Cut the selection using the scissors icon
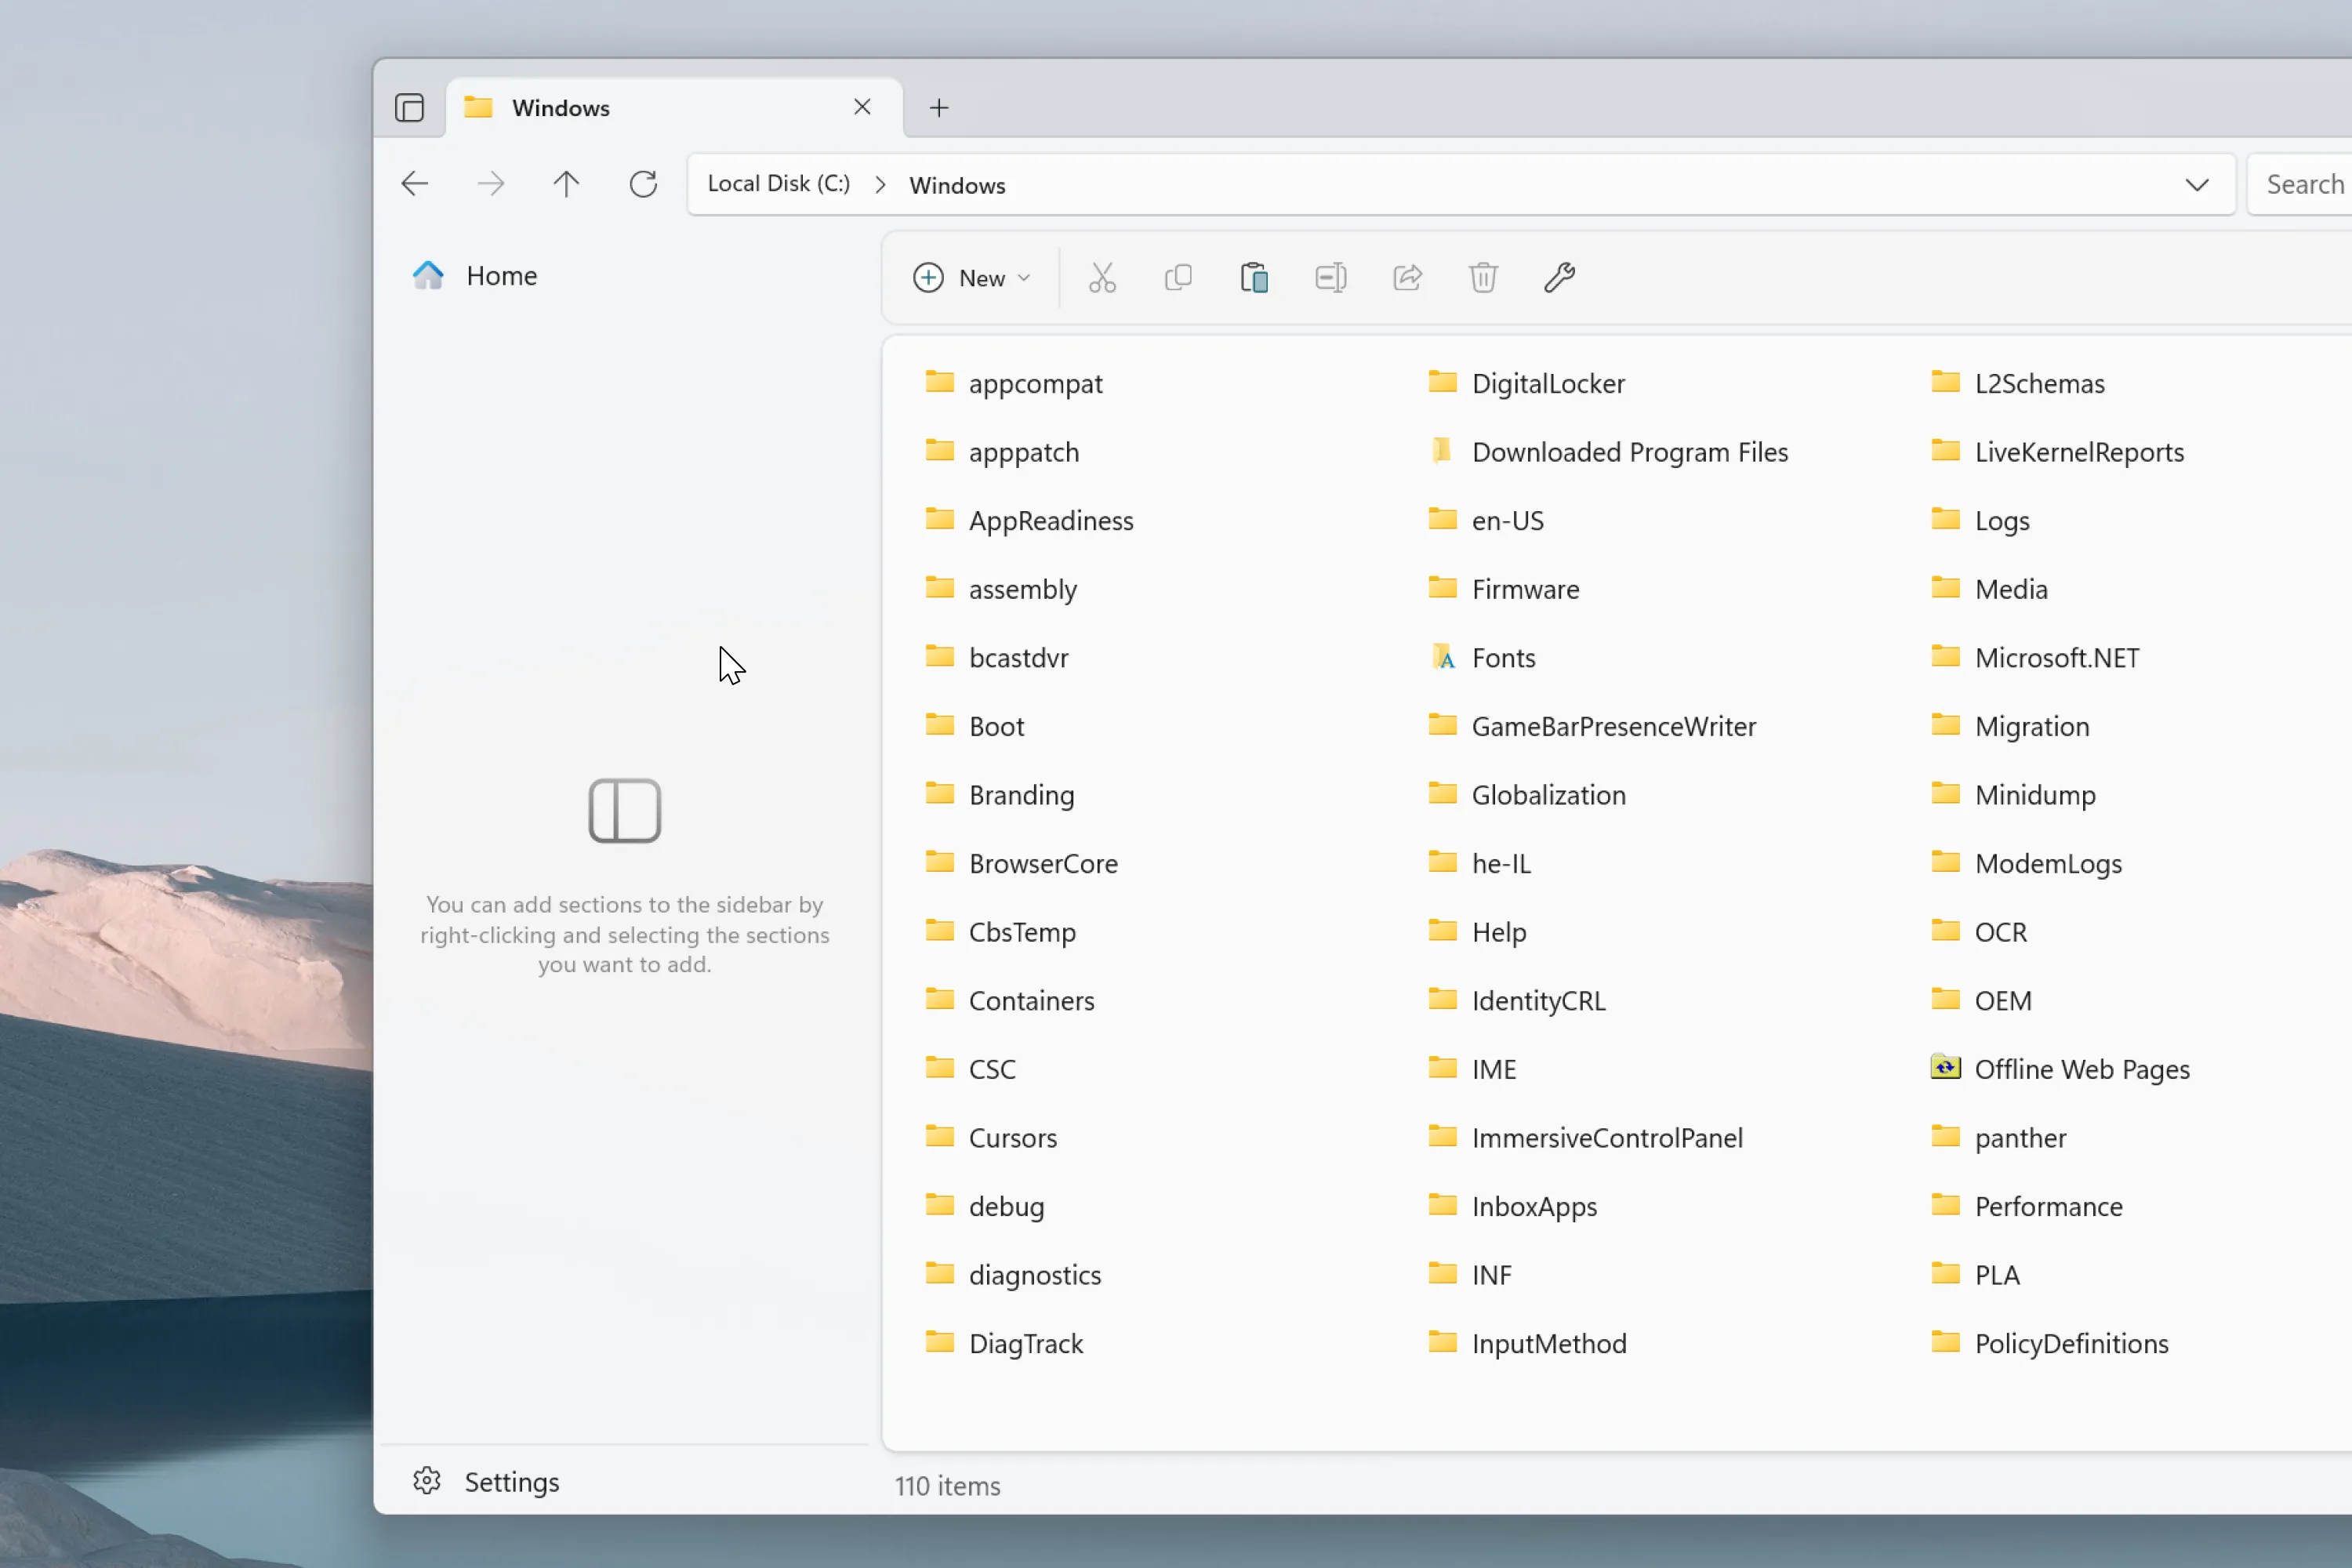Screen dimensions: 2352x1568 (x=1101, y=277)
